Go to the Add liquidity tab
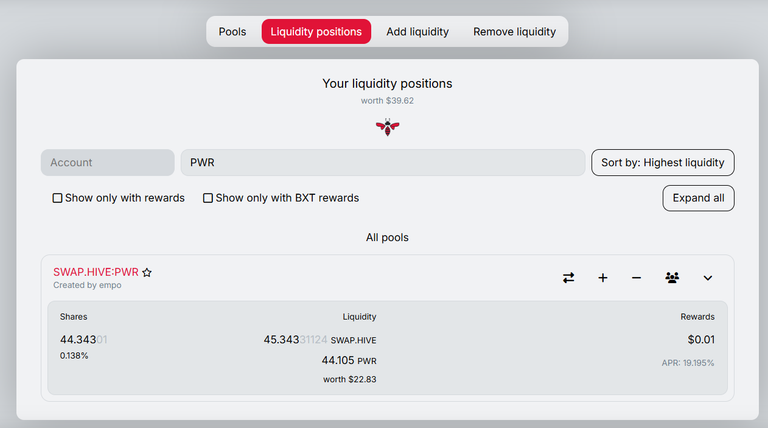The height and width of the screenshot is (428, 768). click(417, 32)
